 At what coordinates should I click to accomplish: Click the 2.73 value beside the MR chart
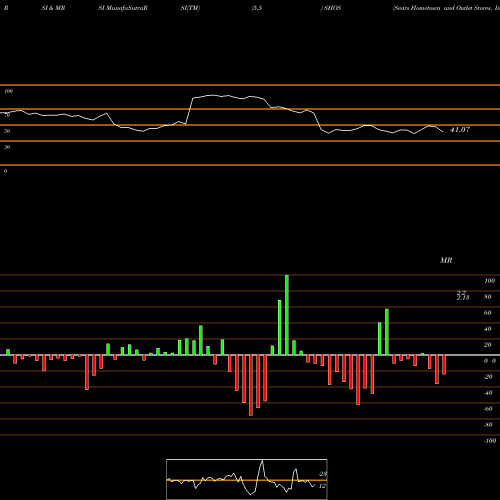point(463,297)
